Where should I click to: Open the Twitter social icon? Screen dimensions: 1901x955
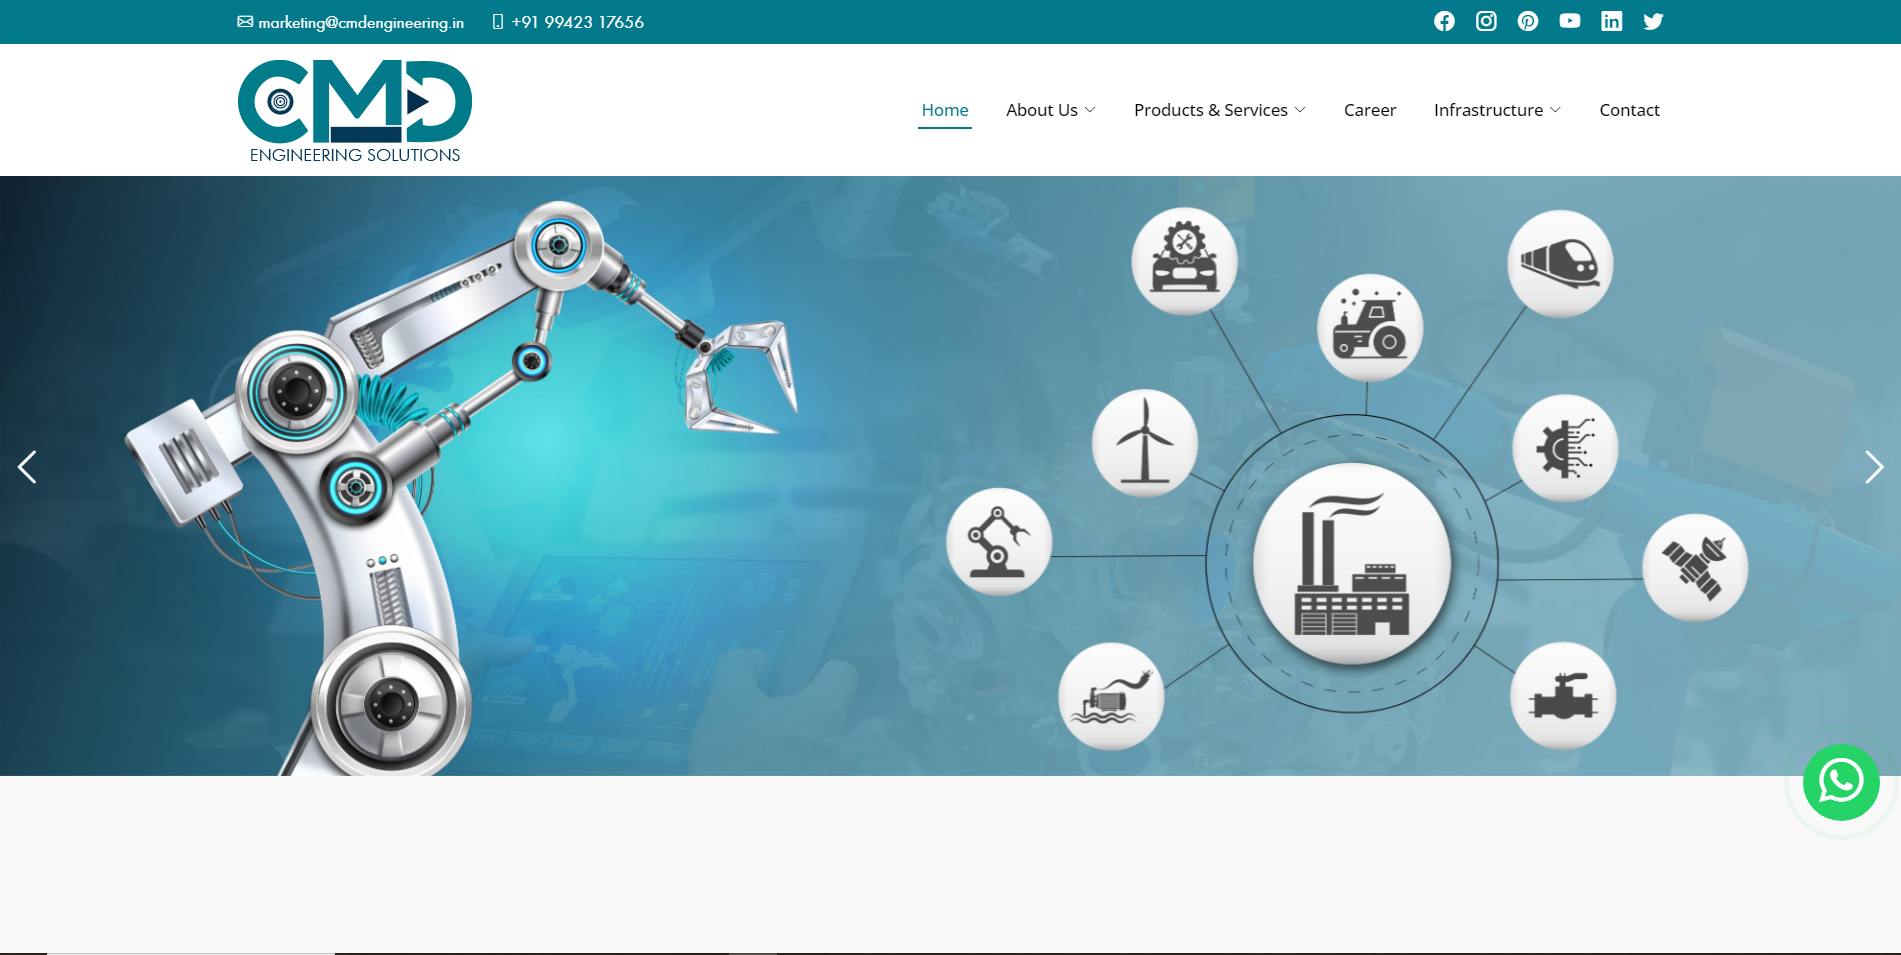[1653, 21]
